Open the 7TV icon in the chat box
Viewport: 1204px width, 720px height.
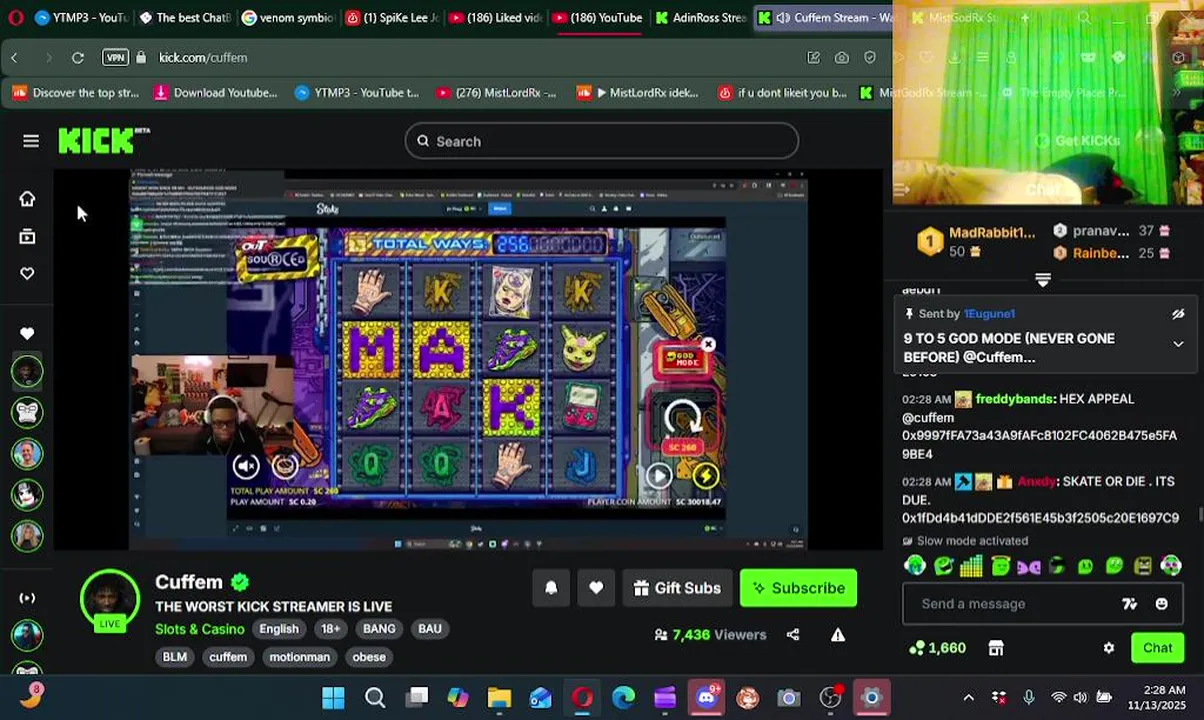[1129, 604]
